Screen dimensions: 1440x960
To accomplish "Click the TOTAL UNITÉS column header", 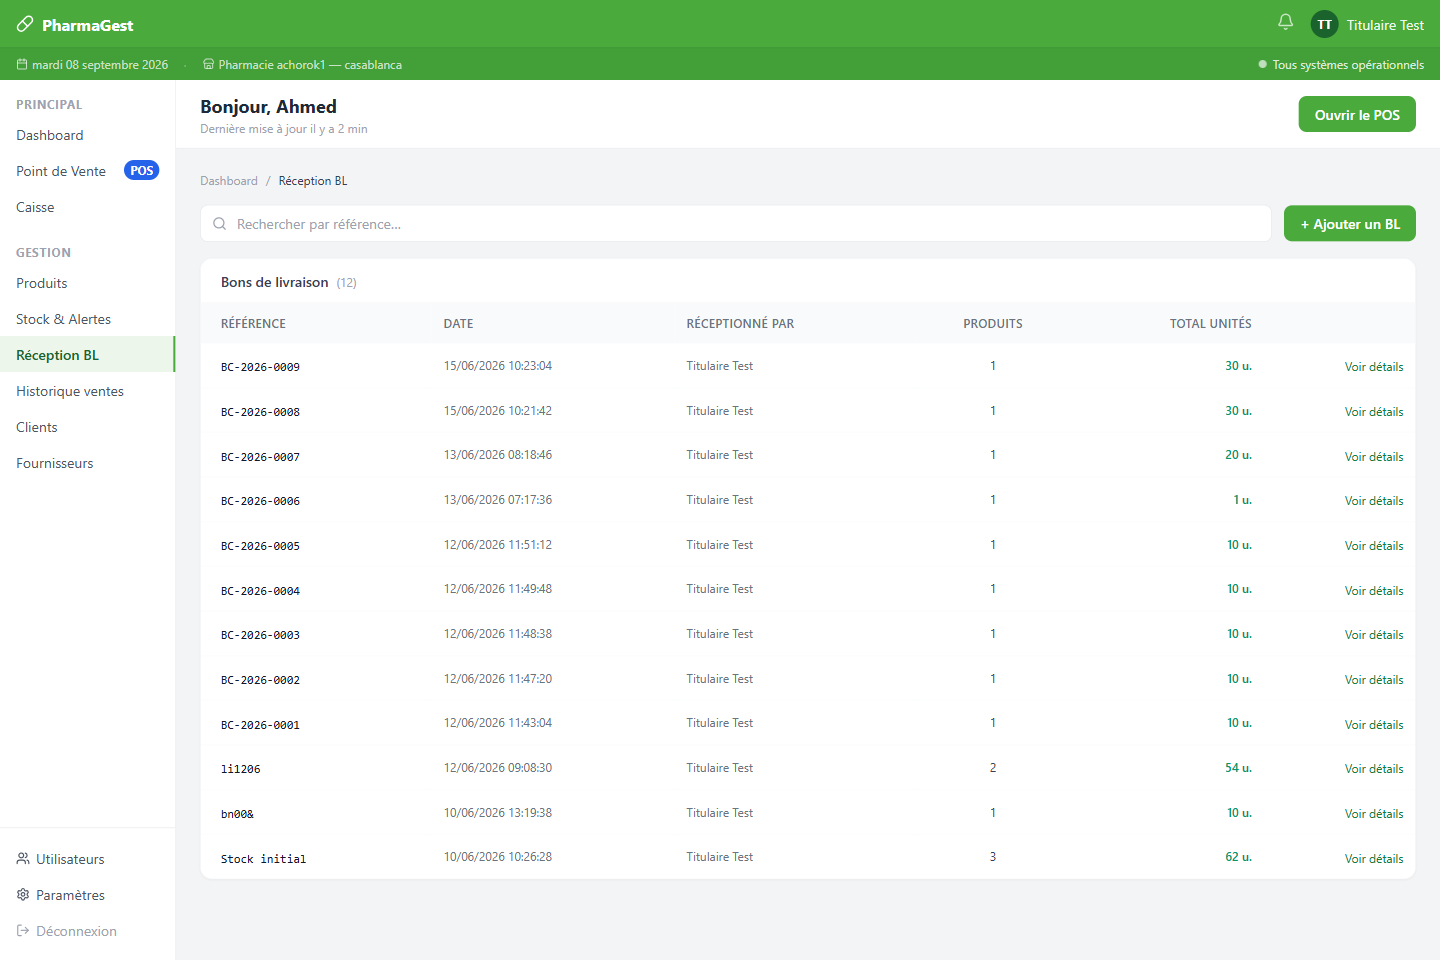I will 1211,324.
